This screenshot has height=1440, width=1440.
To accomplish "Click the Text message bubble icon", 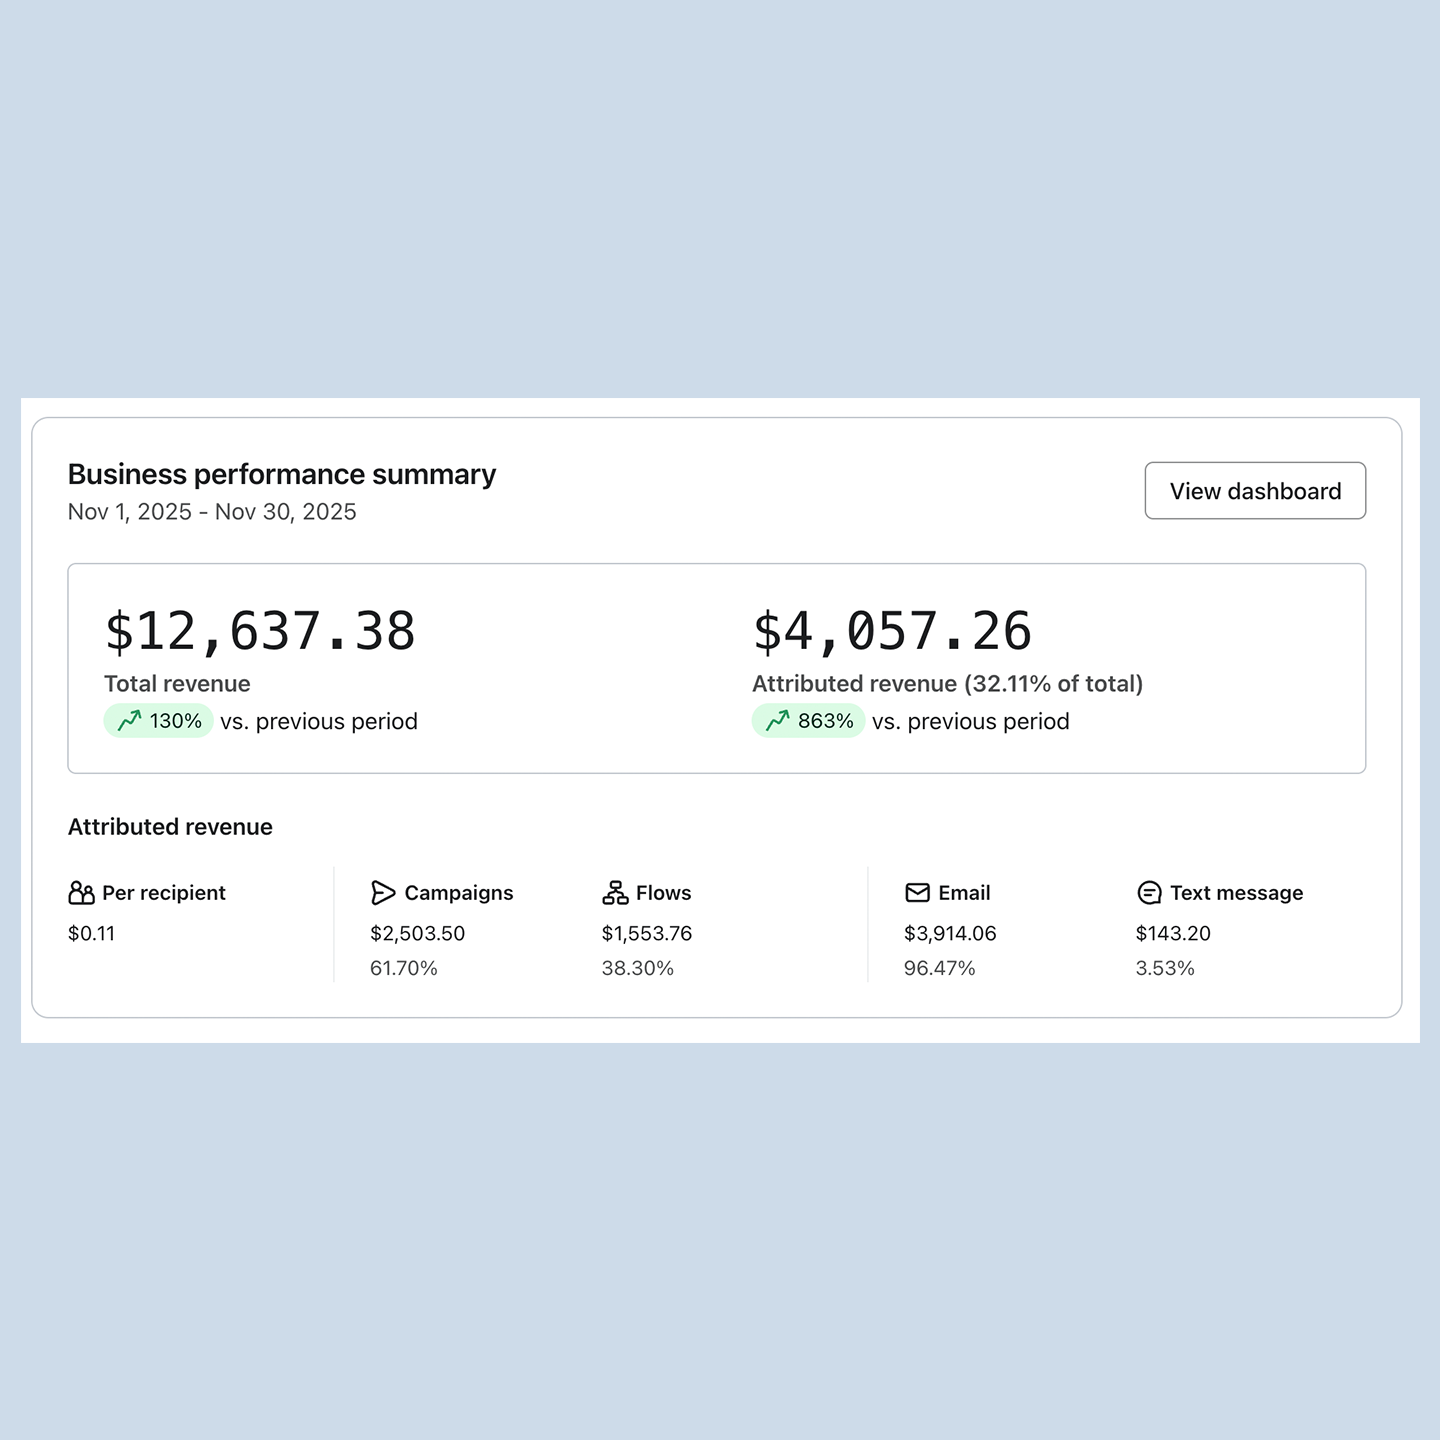I will click(1149, 893).
